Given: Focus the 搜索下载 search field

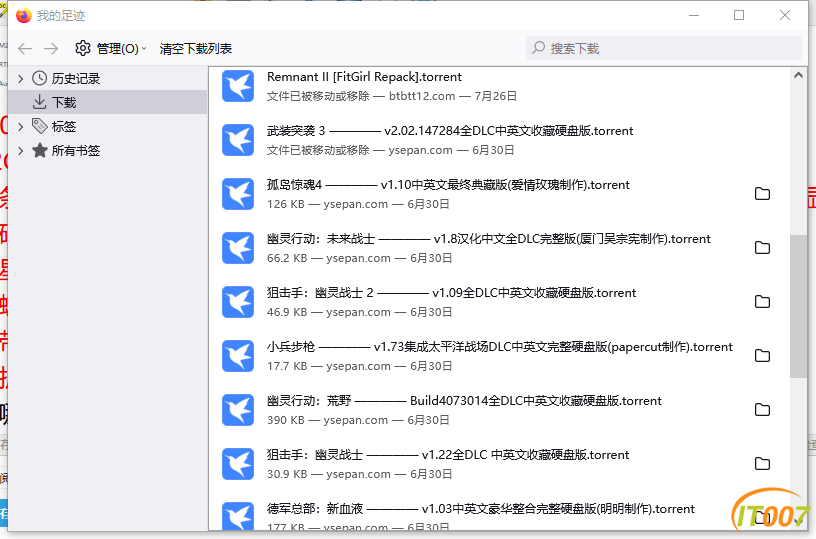Looking at the screenshot, I should point(664,48).
